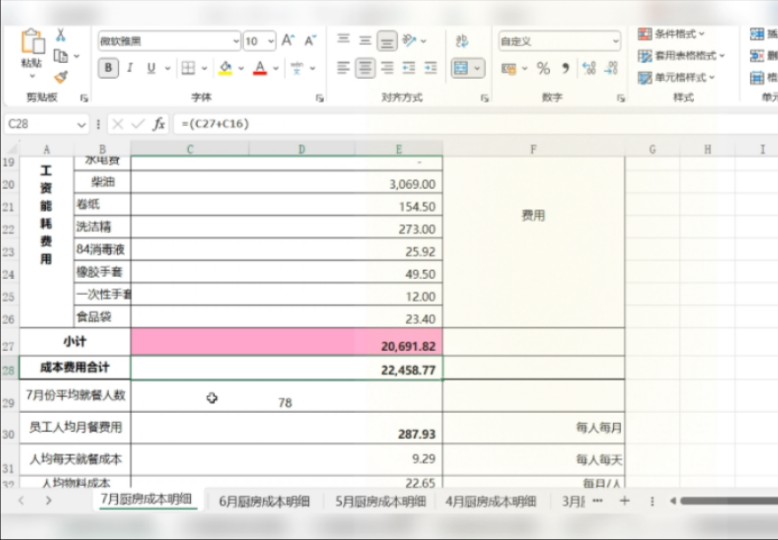Align text to top
This screenshot has height=540, width=778.
(343, 40)
